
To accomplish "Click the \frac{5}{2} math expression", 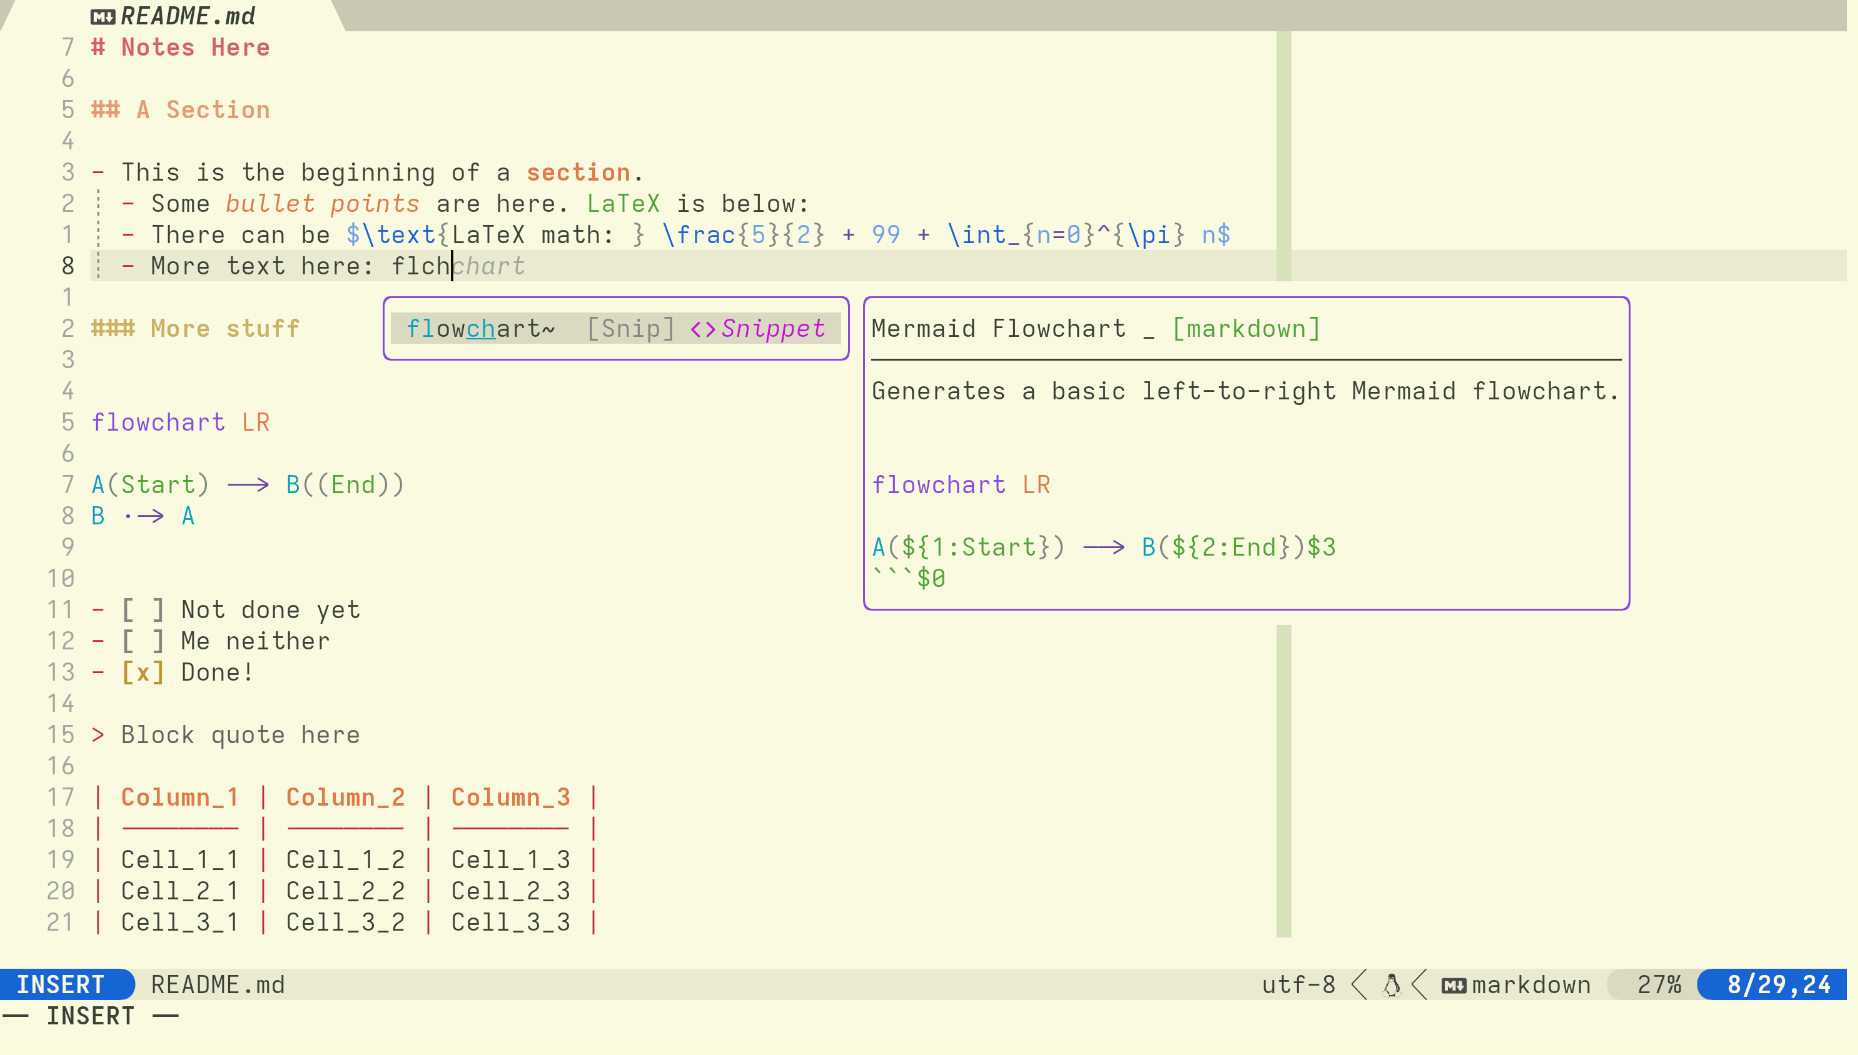I will (743, 235).
